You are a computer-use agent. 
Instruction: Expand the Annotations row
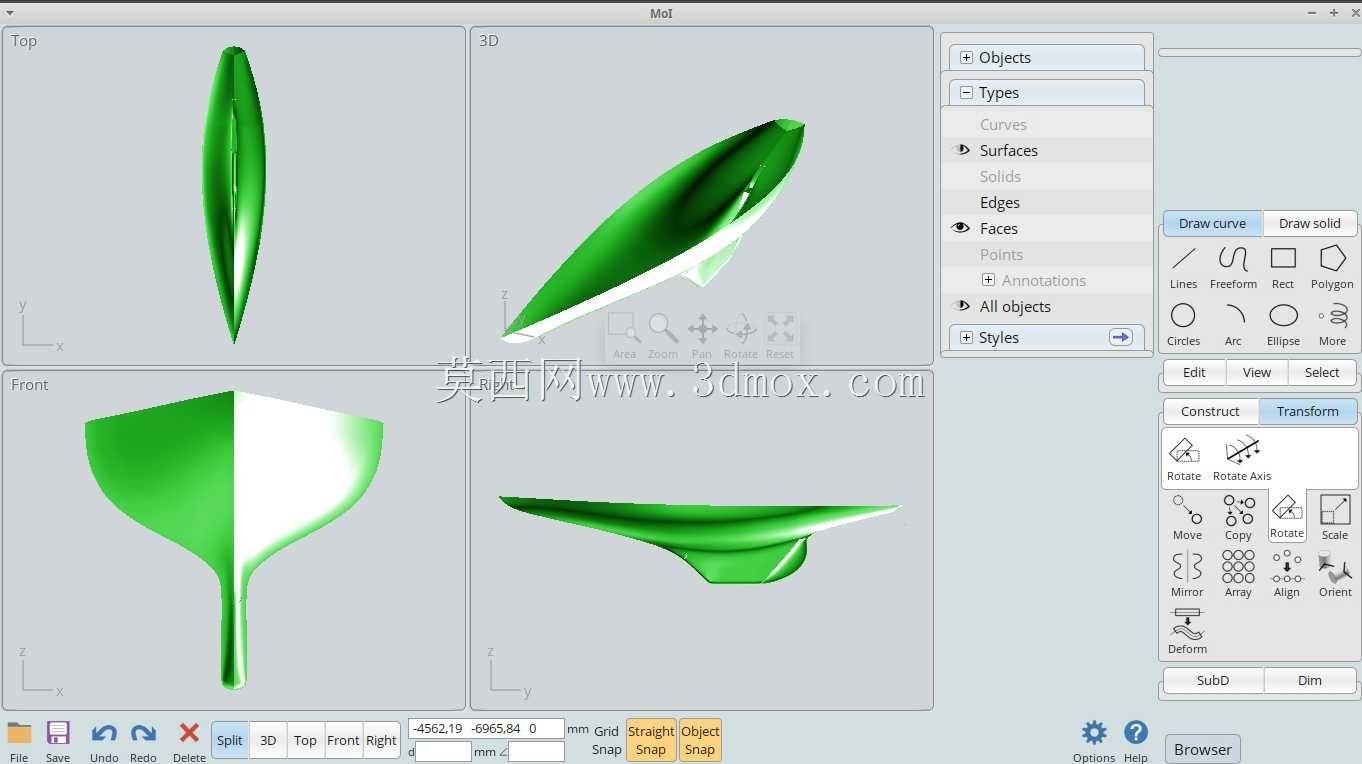[x=988, y=281]
